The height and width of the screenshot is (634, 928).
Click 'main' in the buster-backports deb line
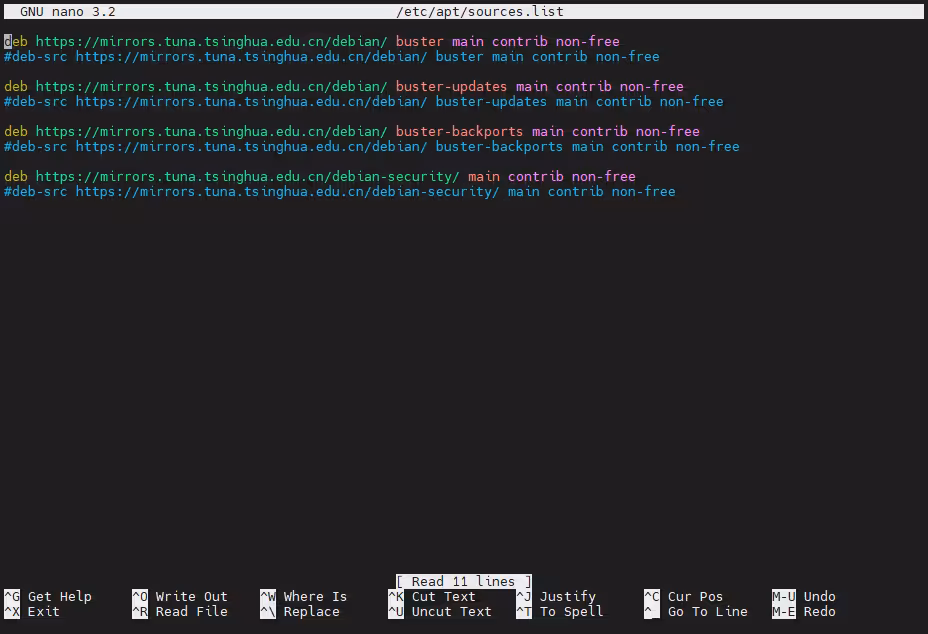coord(547,131)
